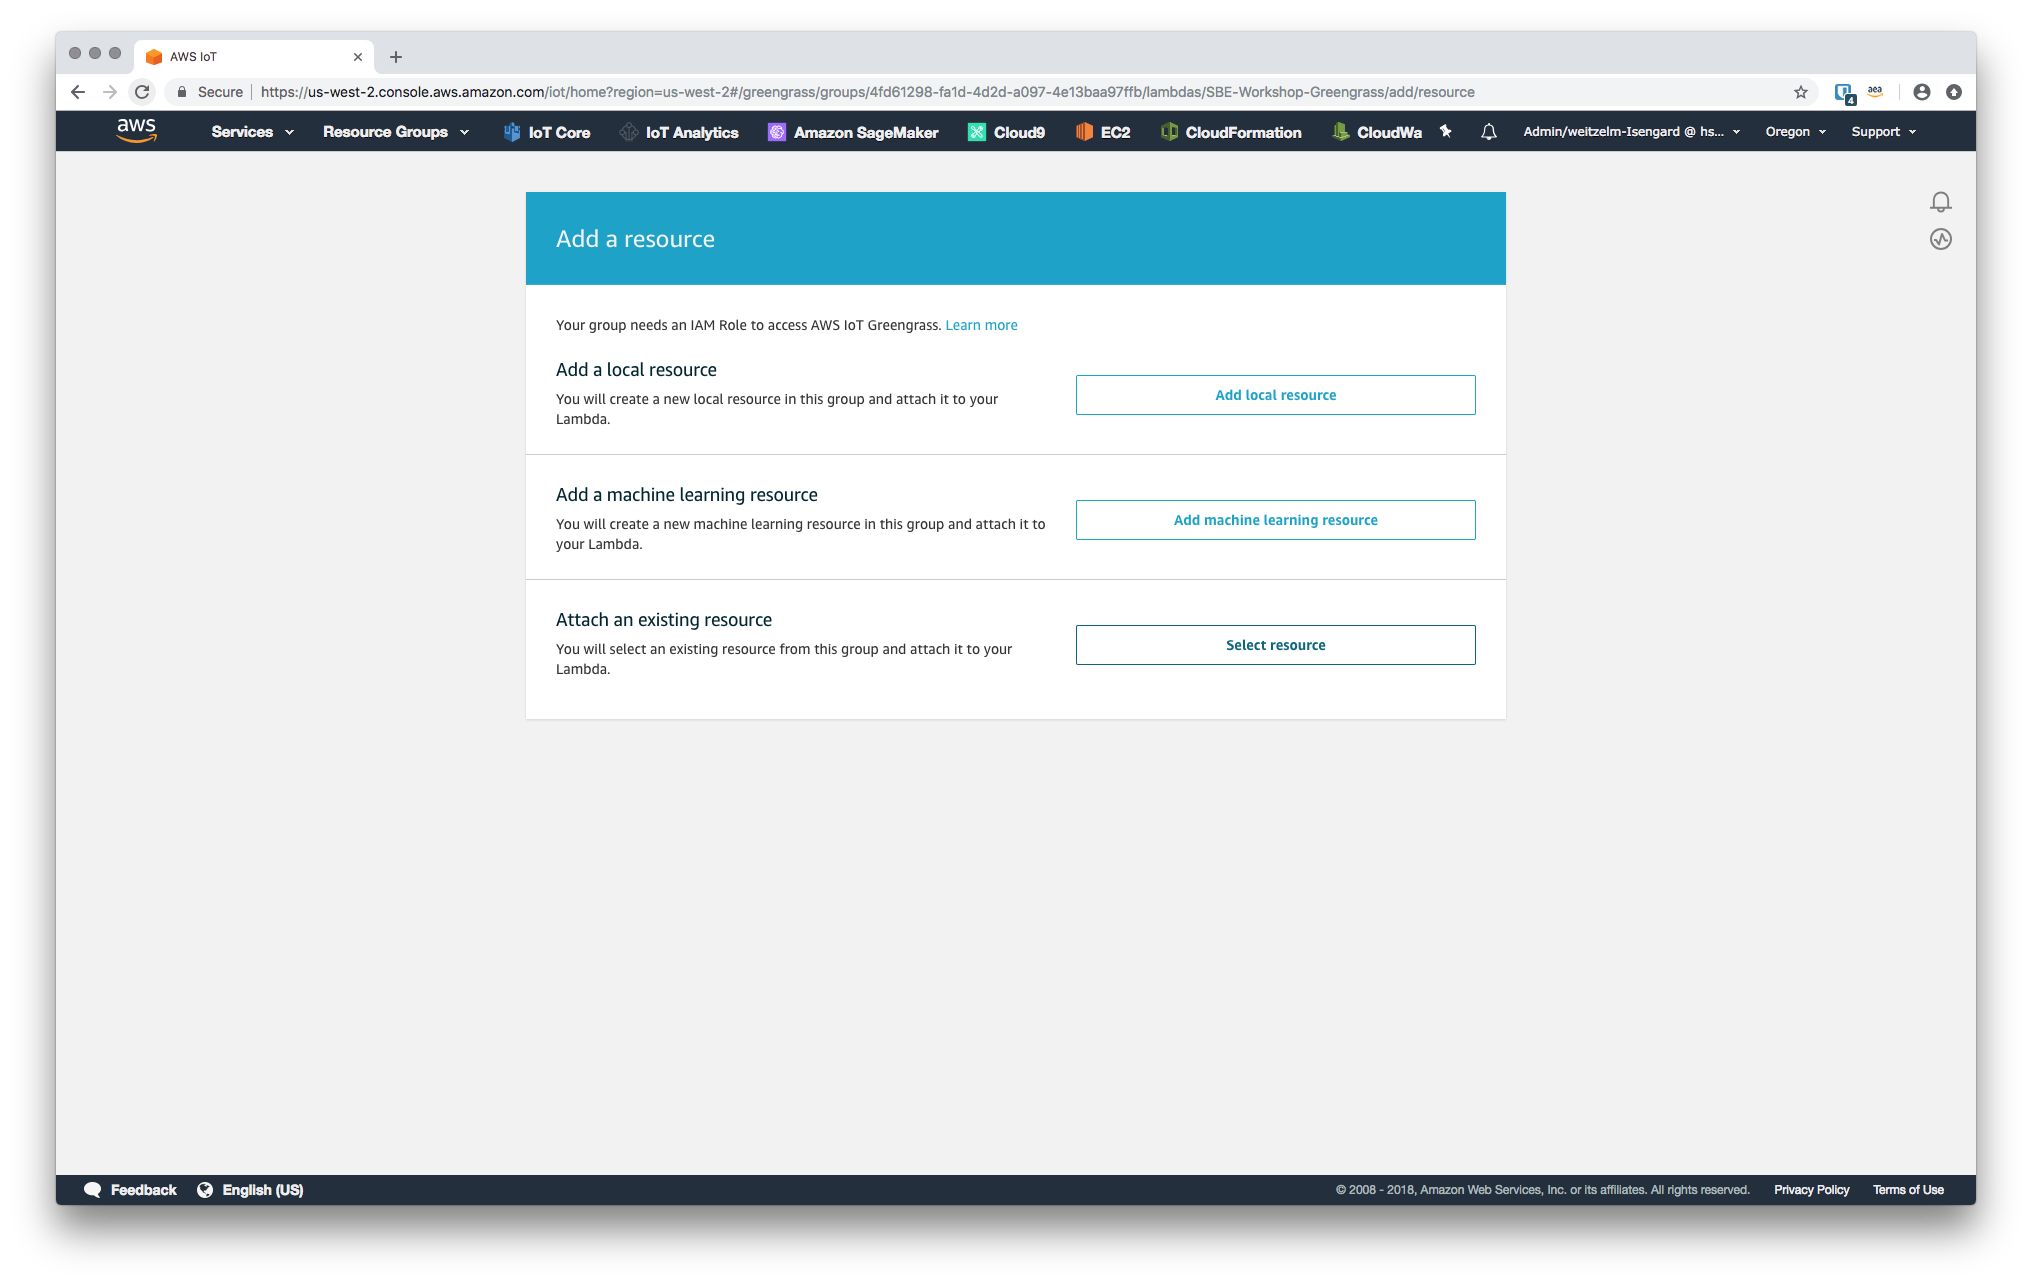Change language via English (US)
The image size is (2032, 1285).
(x=262, y=1190)
